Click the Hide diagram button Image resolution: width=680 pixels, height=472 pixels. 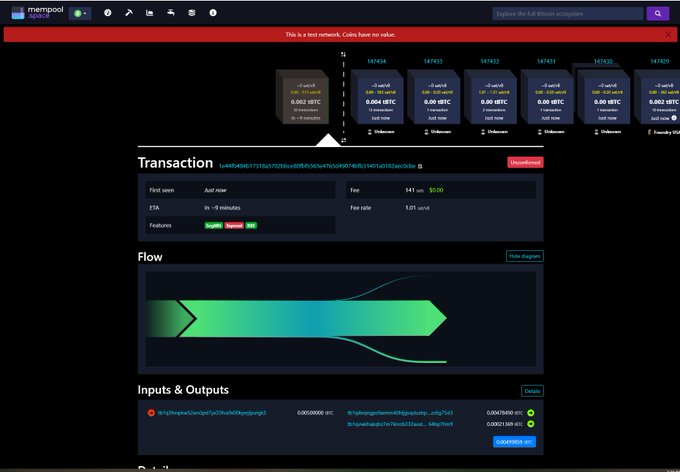coord(525,256)
